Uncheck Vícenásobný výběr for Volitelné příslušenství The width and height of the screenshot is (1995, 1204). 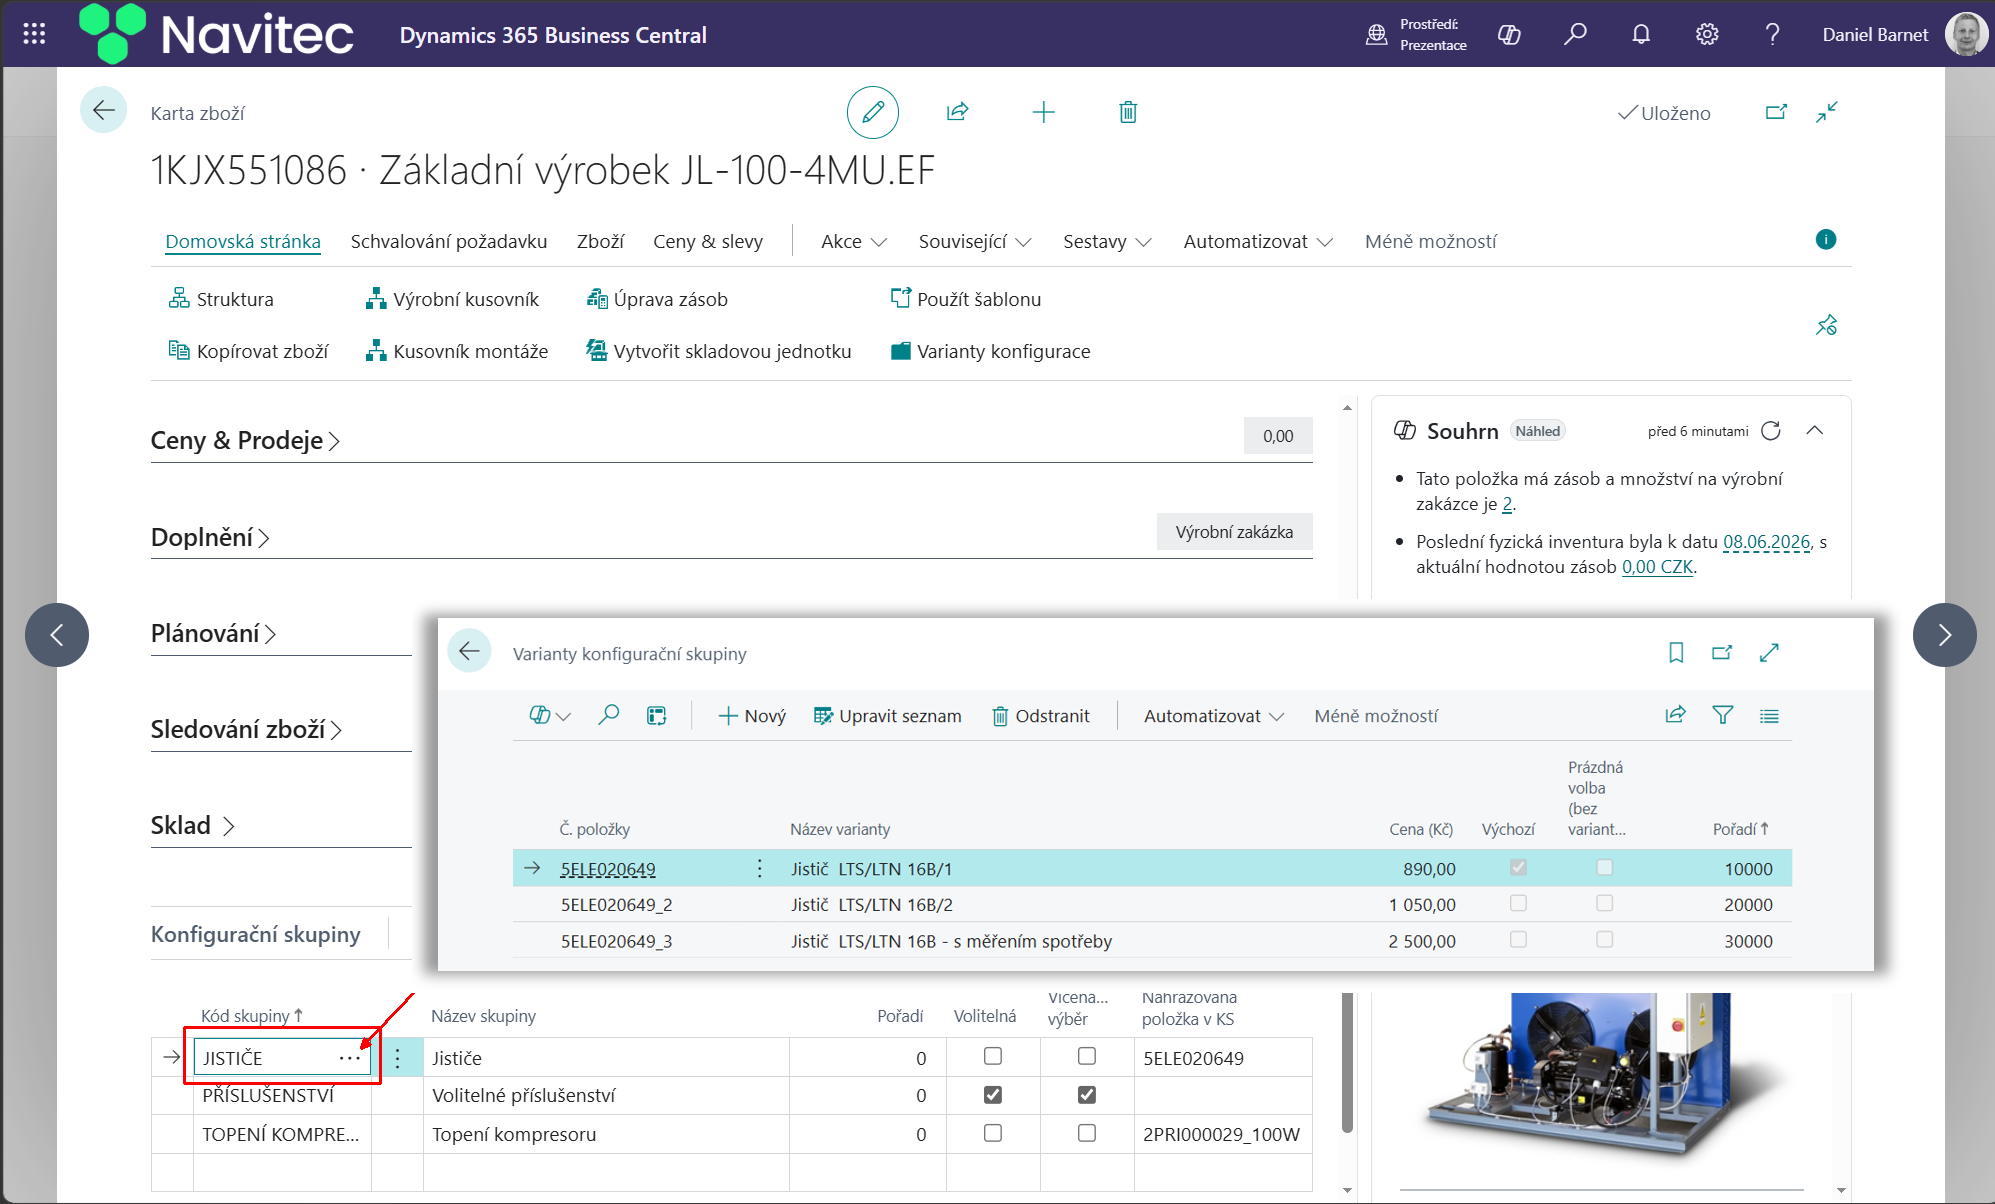[1087, 1095]
